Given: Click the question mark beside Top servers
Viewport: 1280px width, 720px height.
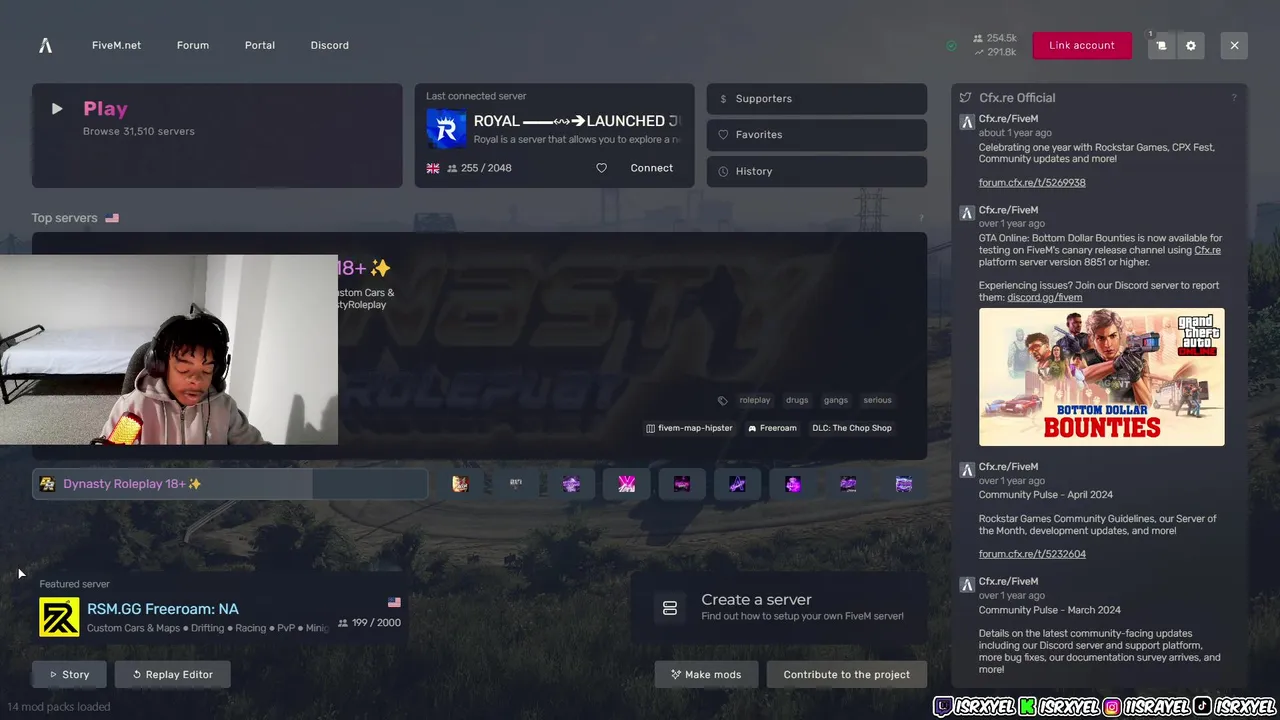Looking at the screenshot, I should tap(921, 218).
